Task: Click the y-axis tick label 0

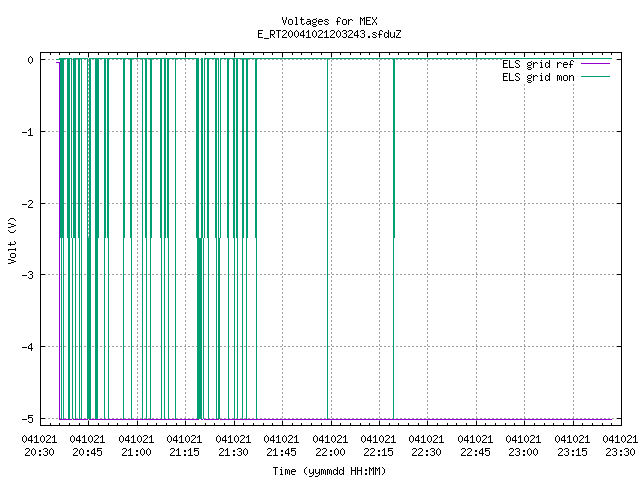Action: click(x=31, y=60)
